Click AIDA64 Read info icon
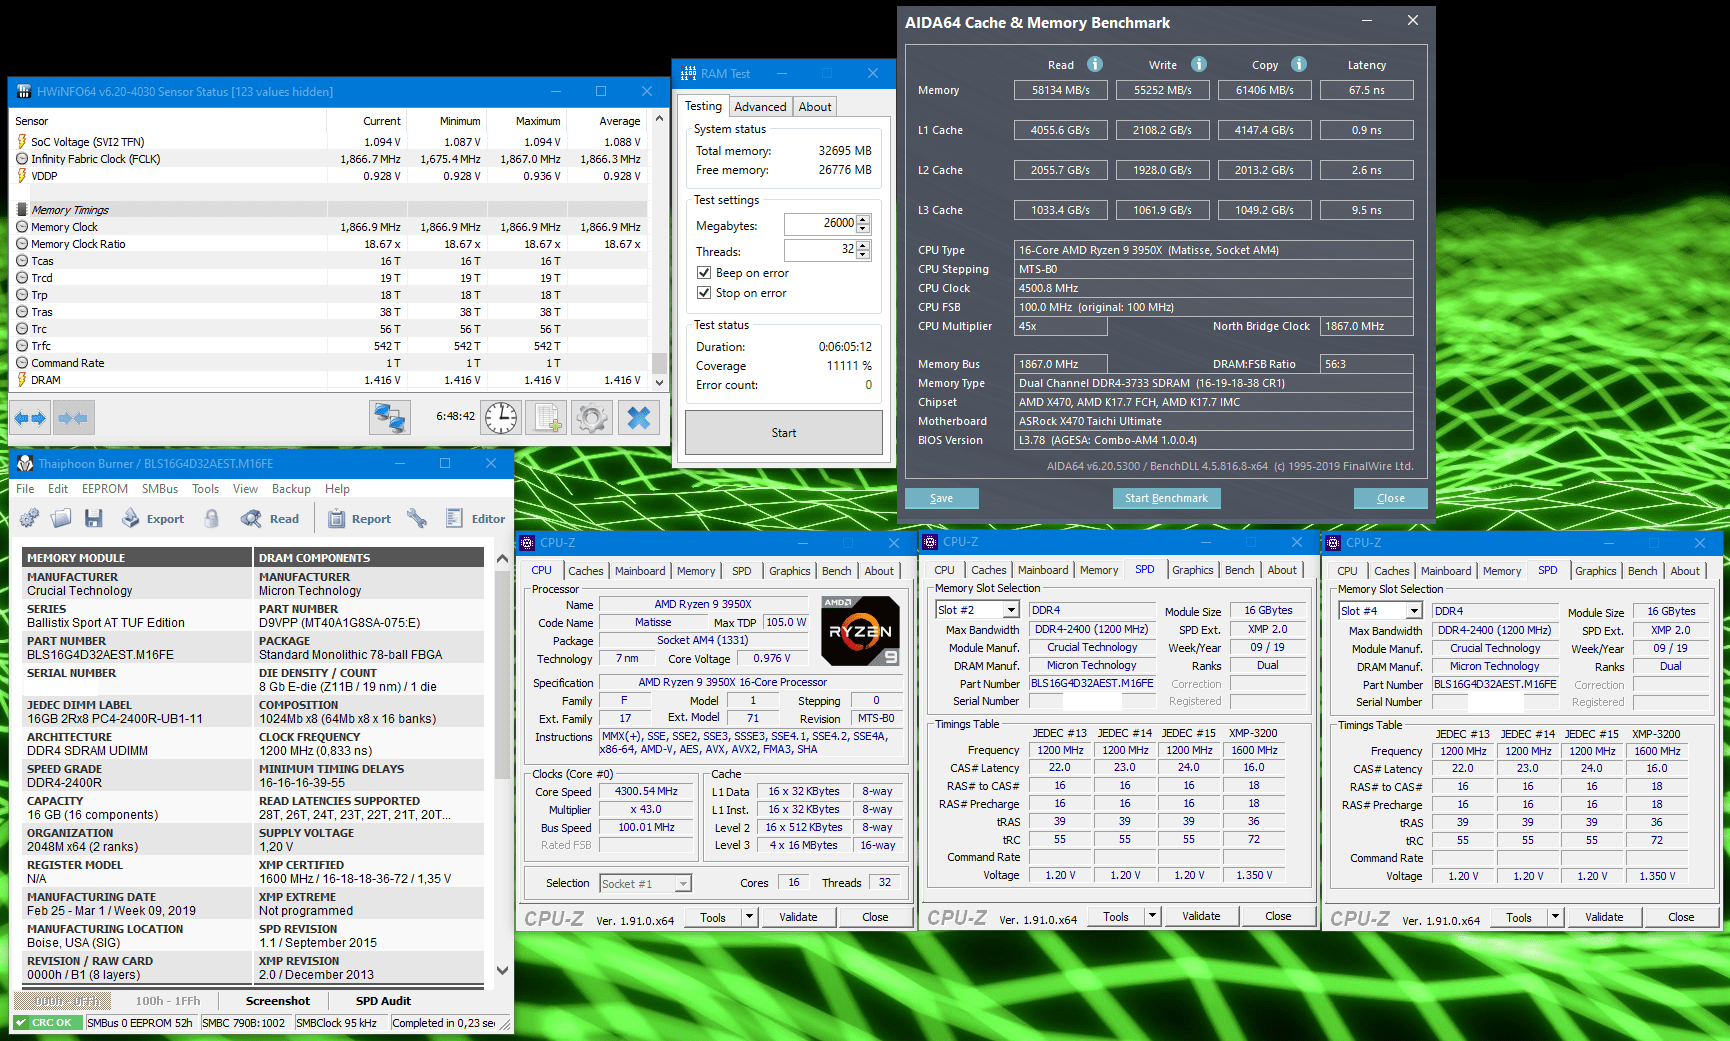The image size is (1730, 1041). click(x=1095, y=64)
